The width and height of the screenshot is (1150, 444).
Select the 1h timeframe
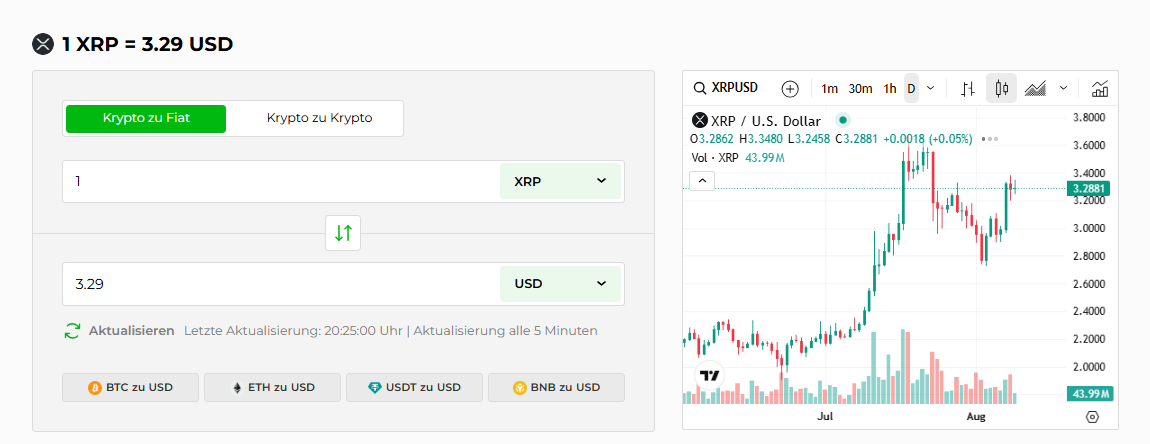[x=890, y=89]
